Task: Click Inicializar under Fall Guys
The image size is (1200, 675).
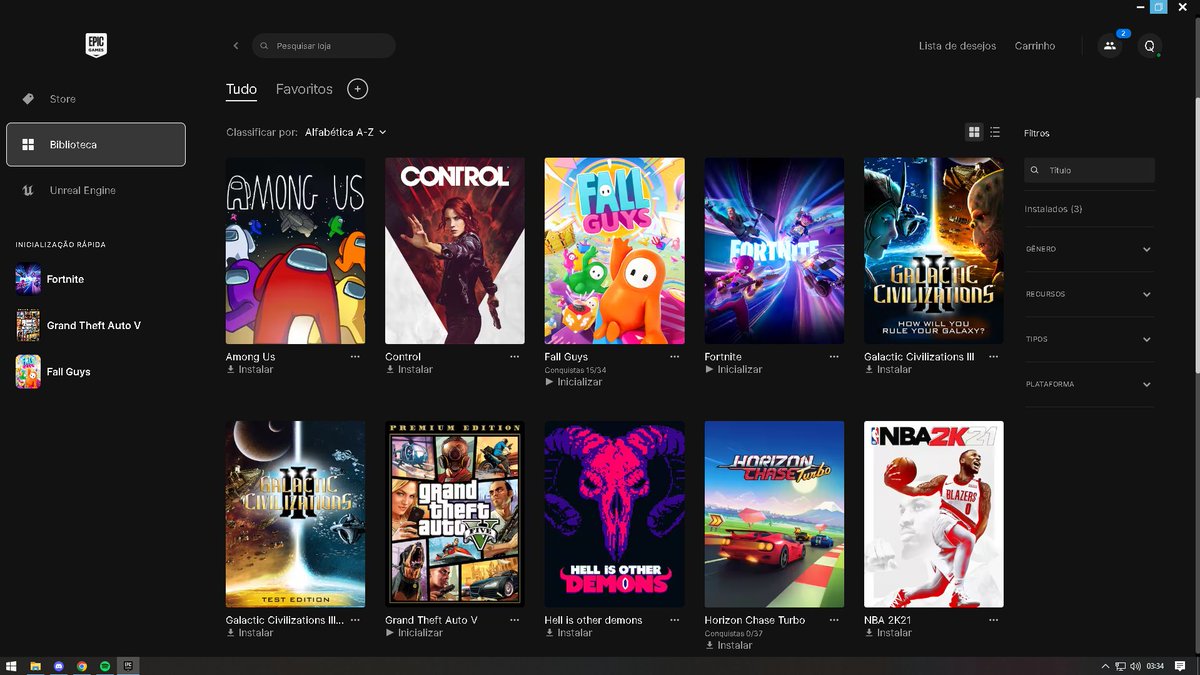Action: tap(574, 382)
